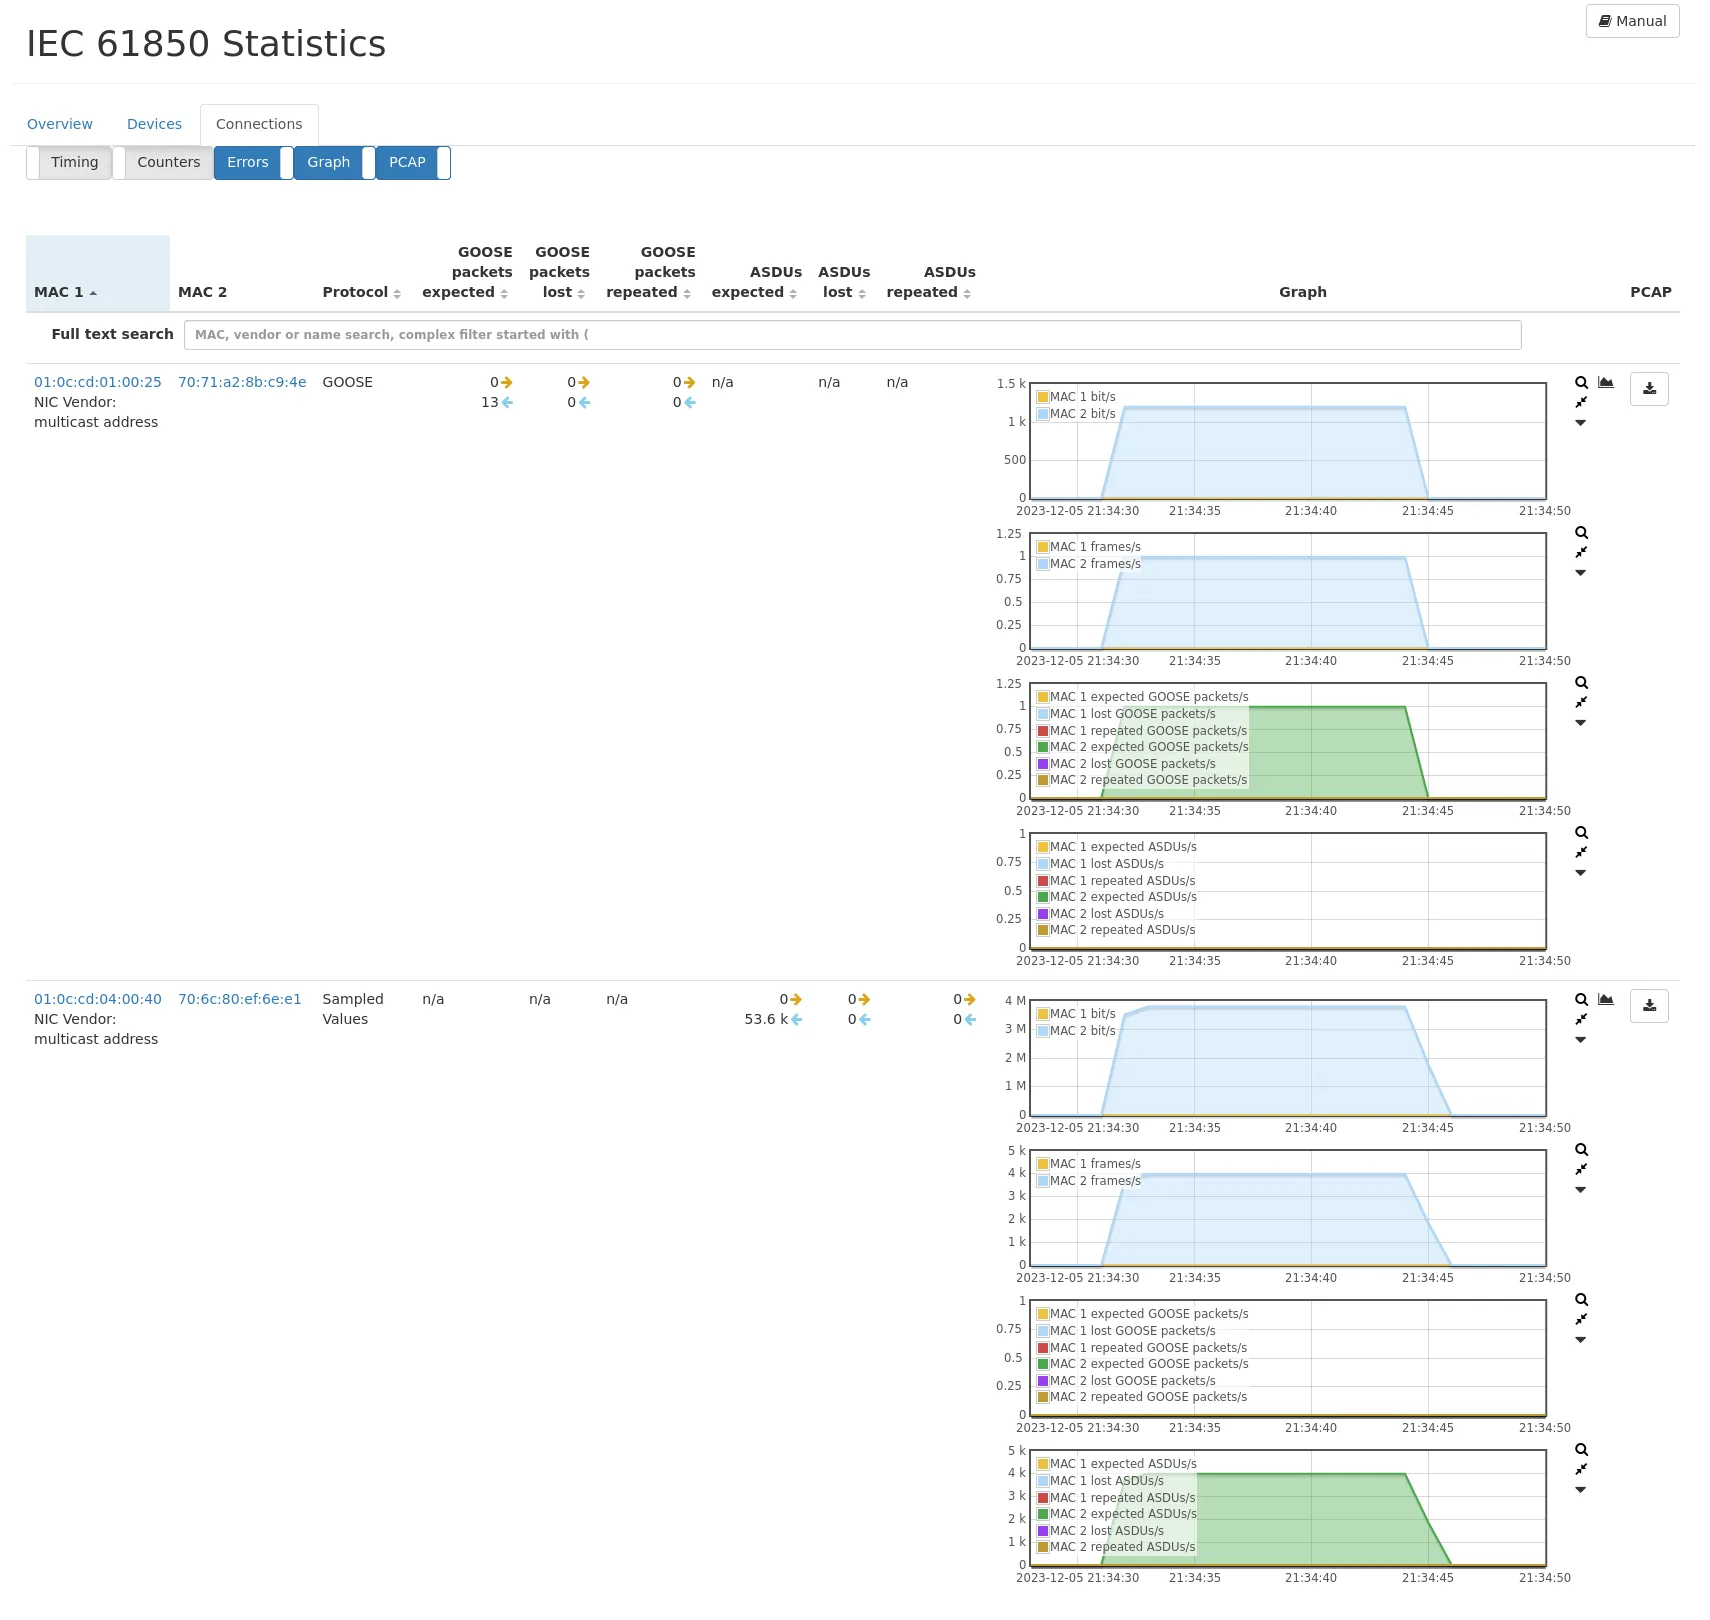The width and height of the screenshot is (1710, 1620).
Task: Expand down-caret menu on GOOSE bit/s graph
Action: pos(1581,423)
